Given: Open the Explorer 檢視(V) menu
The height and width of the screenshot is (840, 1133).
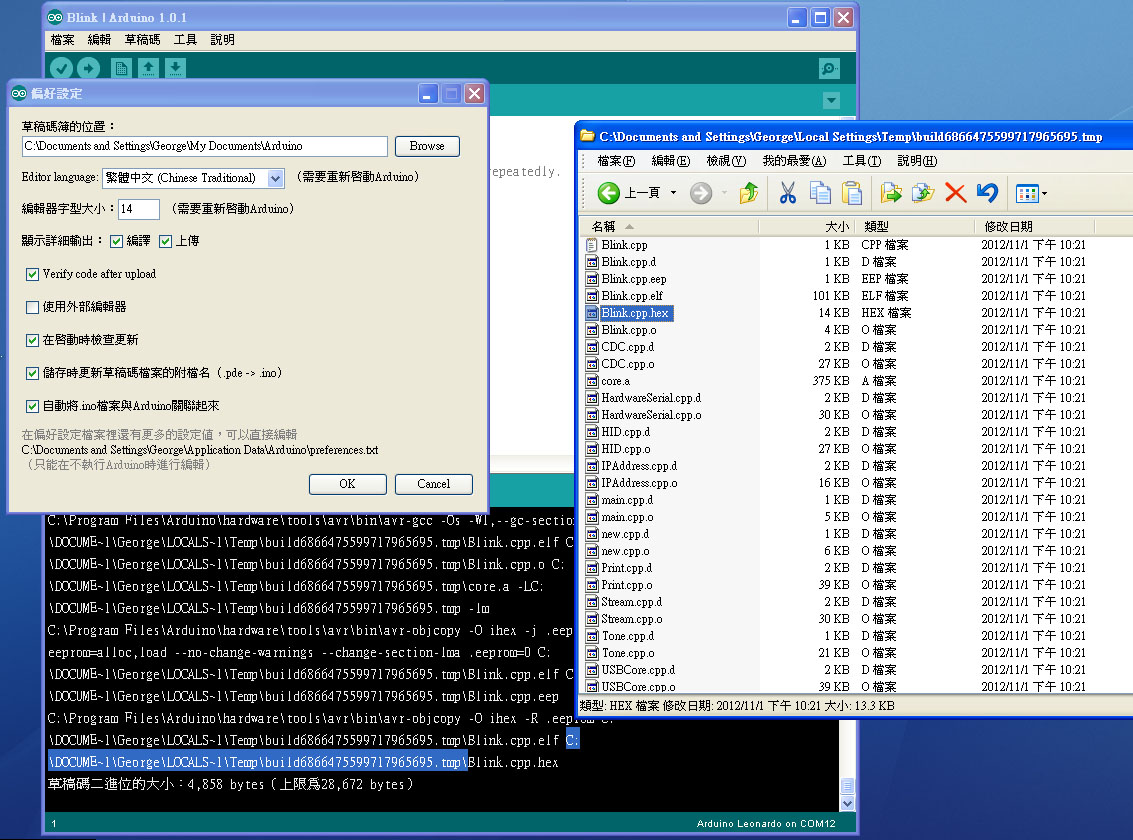Looking at the screenshot, I should pos(725,161).
